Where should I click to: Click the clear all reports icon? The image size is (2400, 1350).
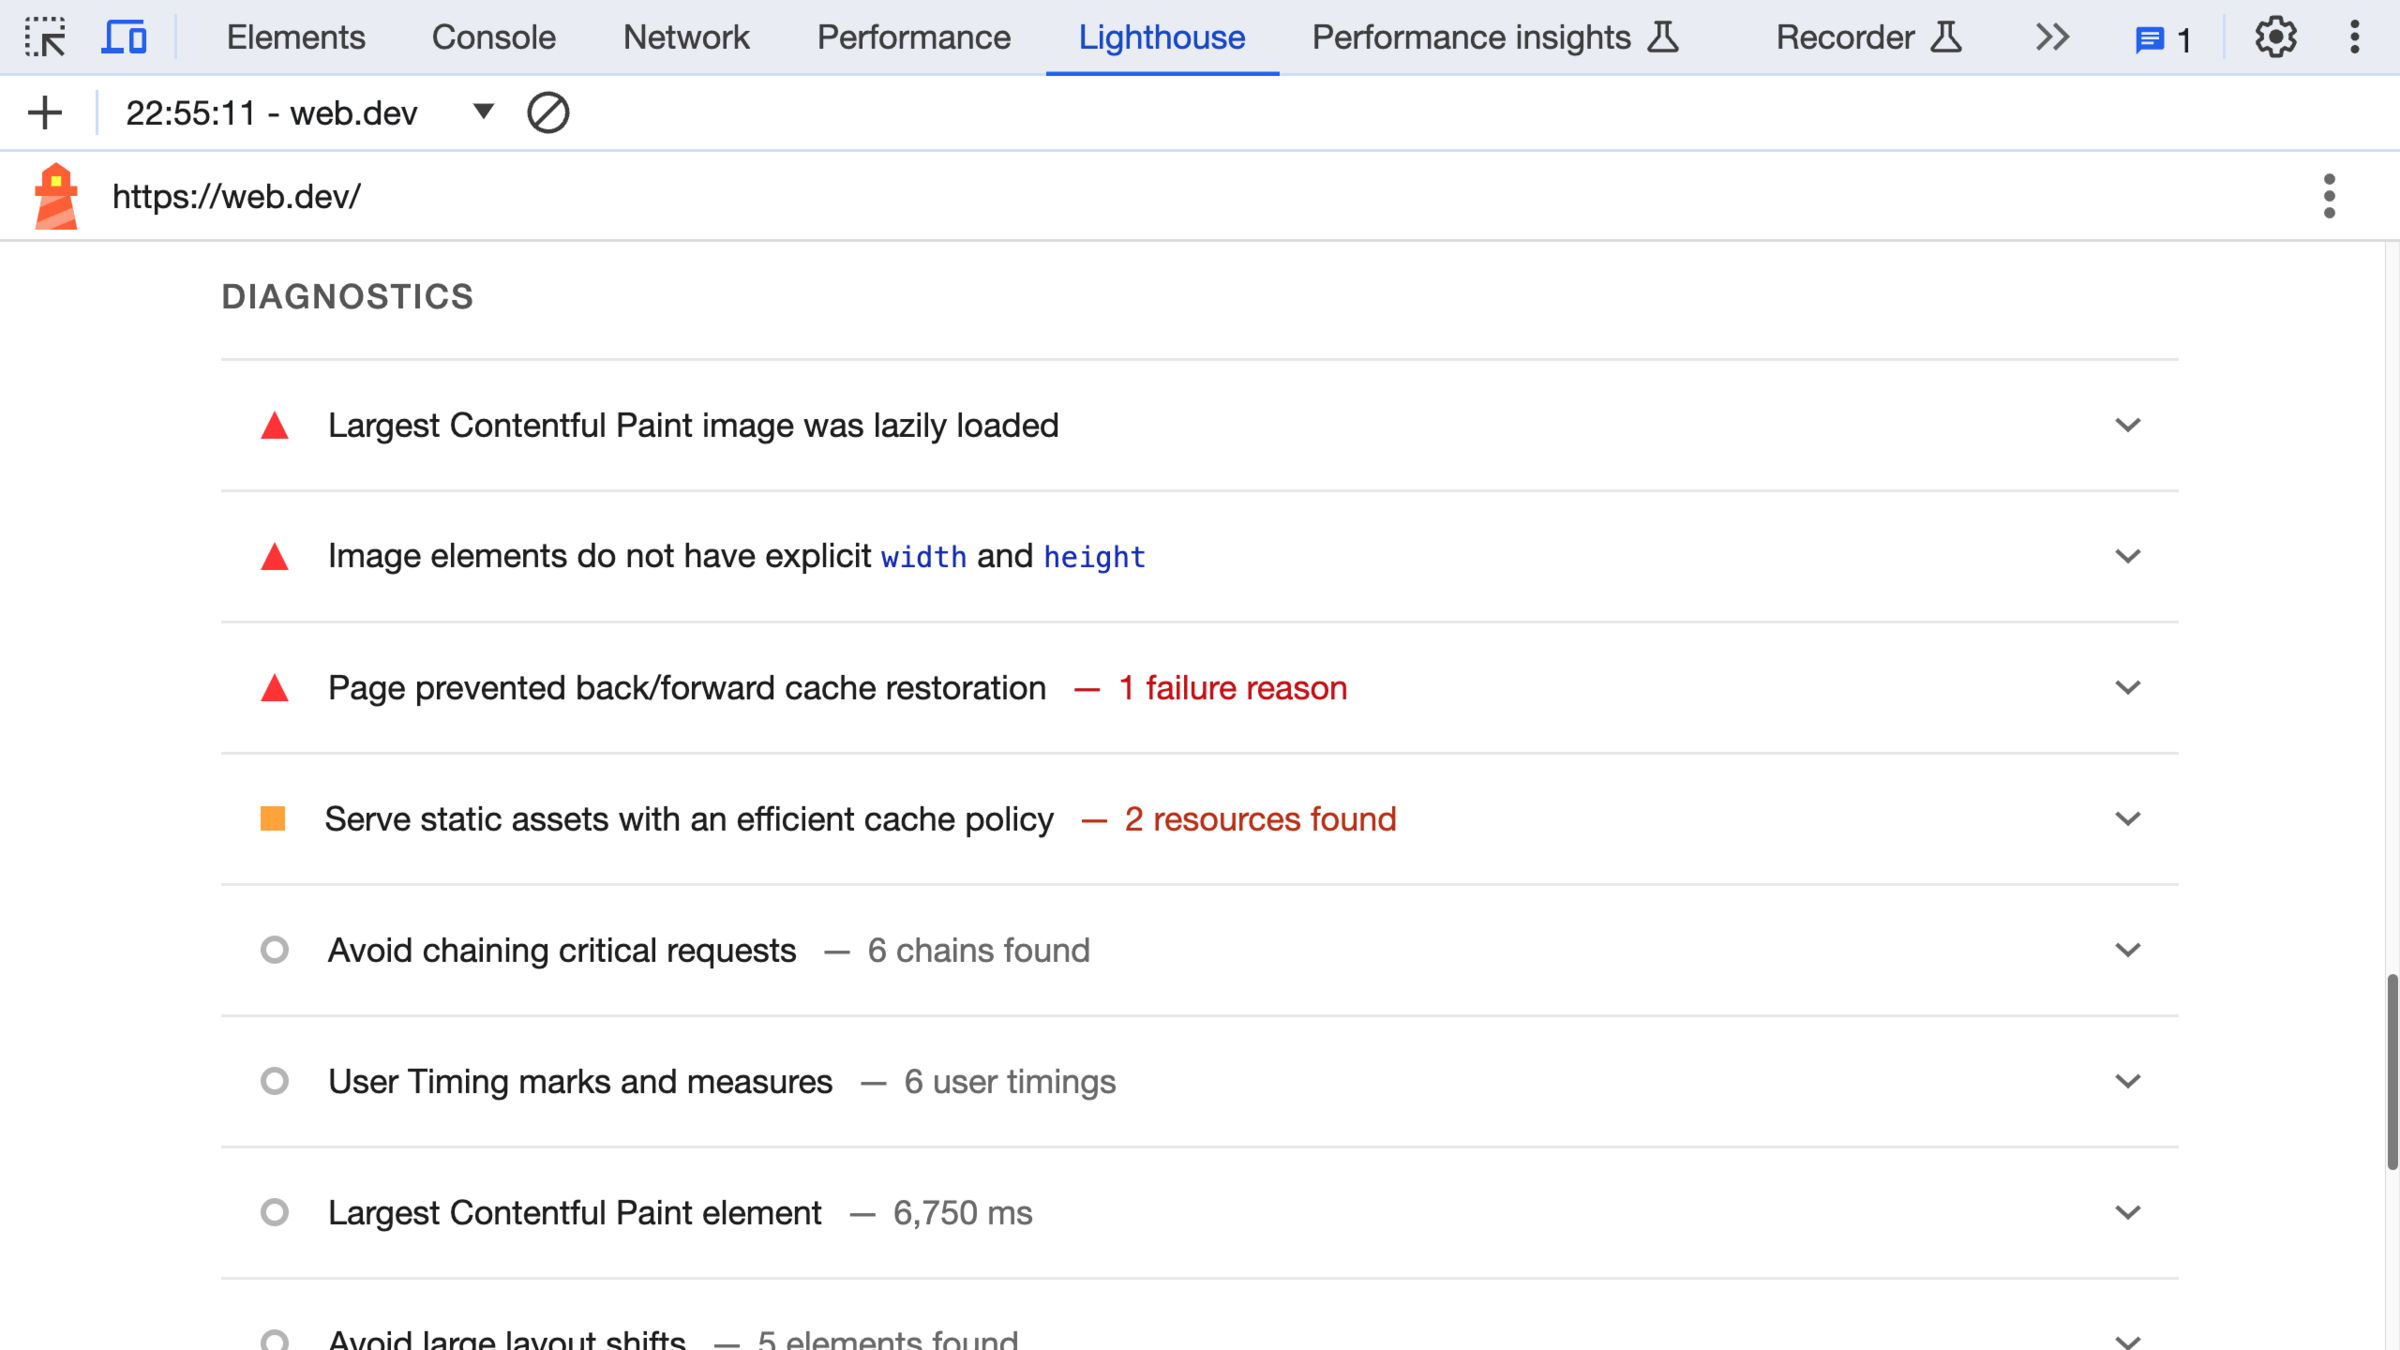[x=548, y=113]
